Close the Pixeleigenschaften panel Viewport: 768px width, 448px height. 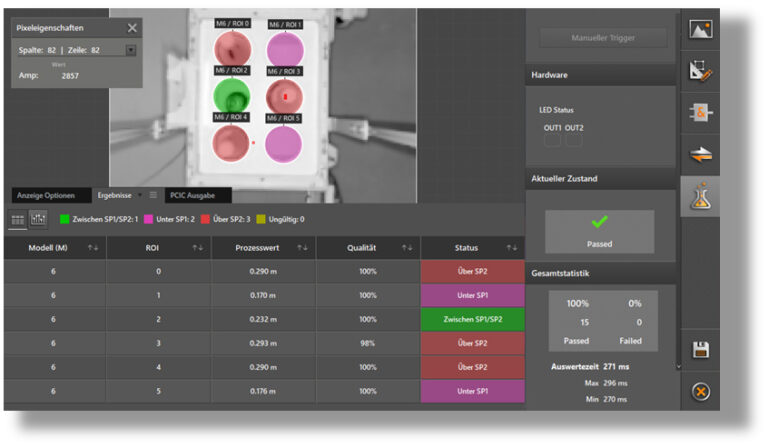click(x=132, y=28)
